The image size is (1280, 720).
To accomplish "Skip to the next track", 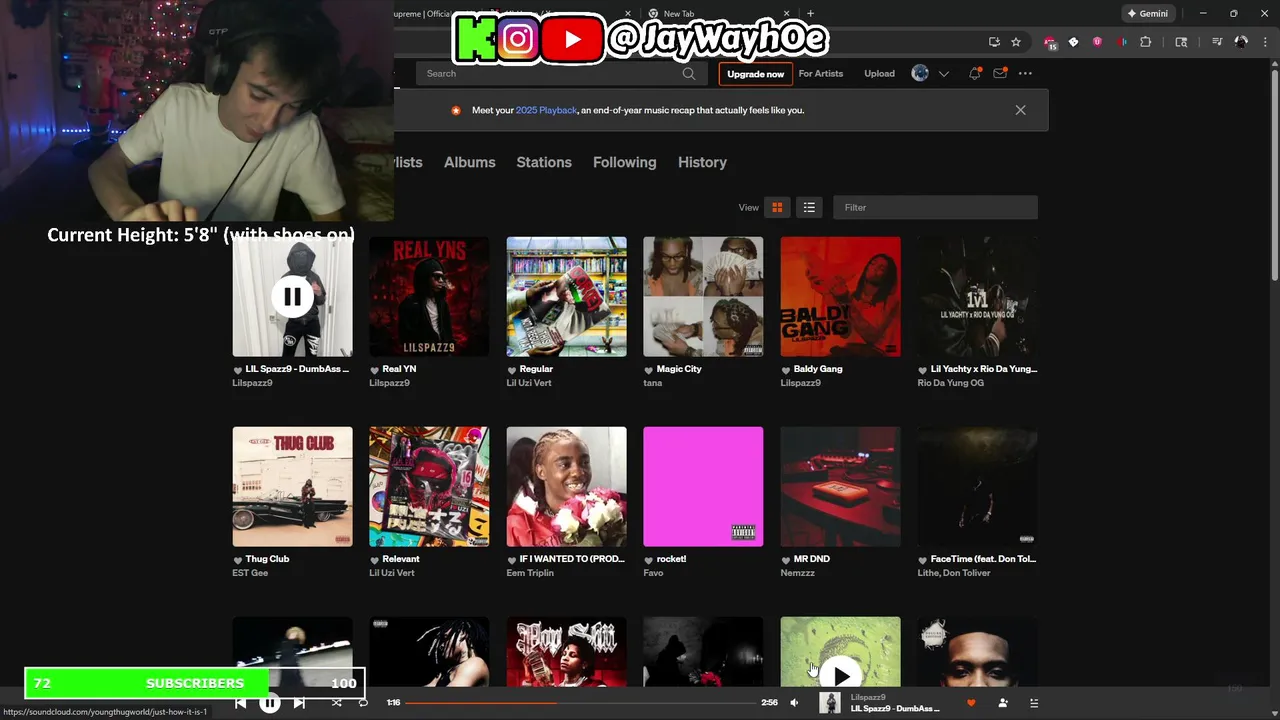I will (299, 703).
